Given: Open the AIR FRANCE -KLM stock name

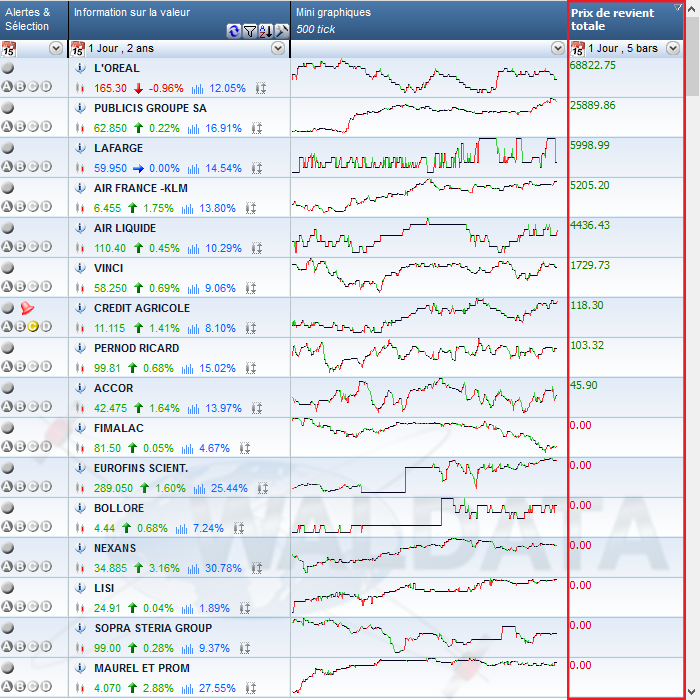Looking at the screenshot, I should 141,188.
